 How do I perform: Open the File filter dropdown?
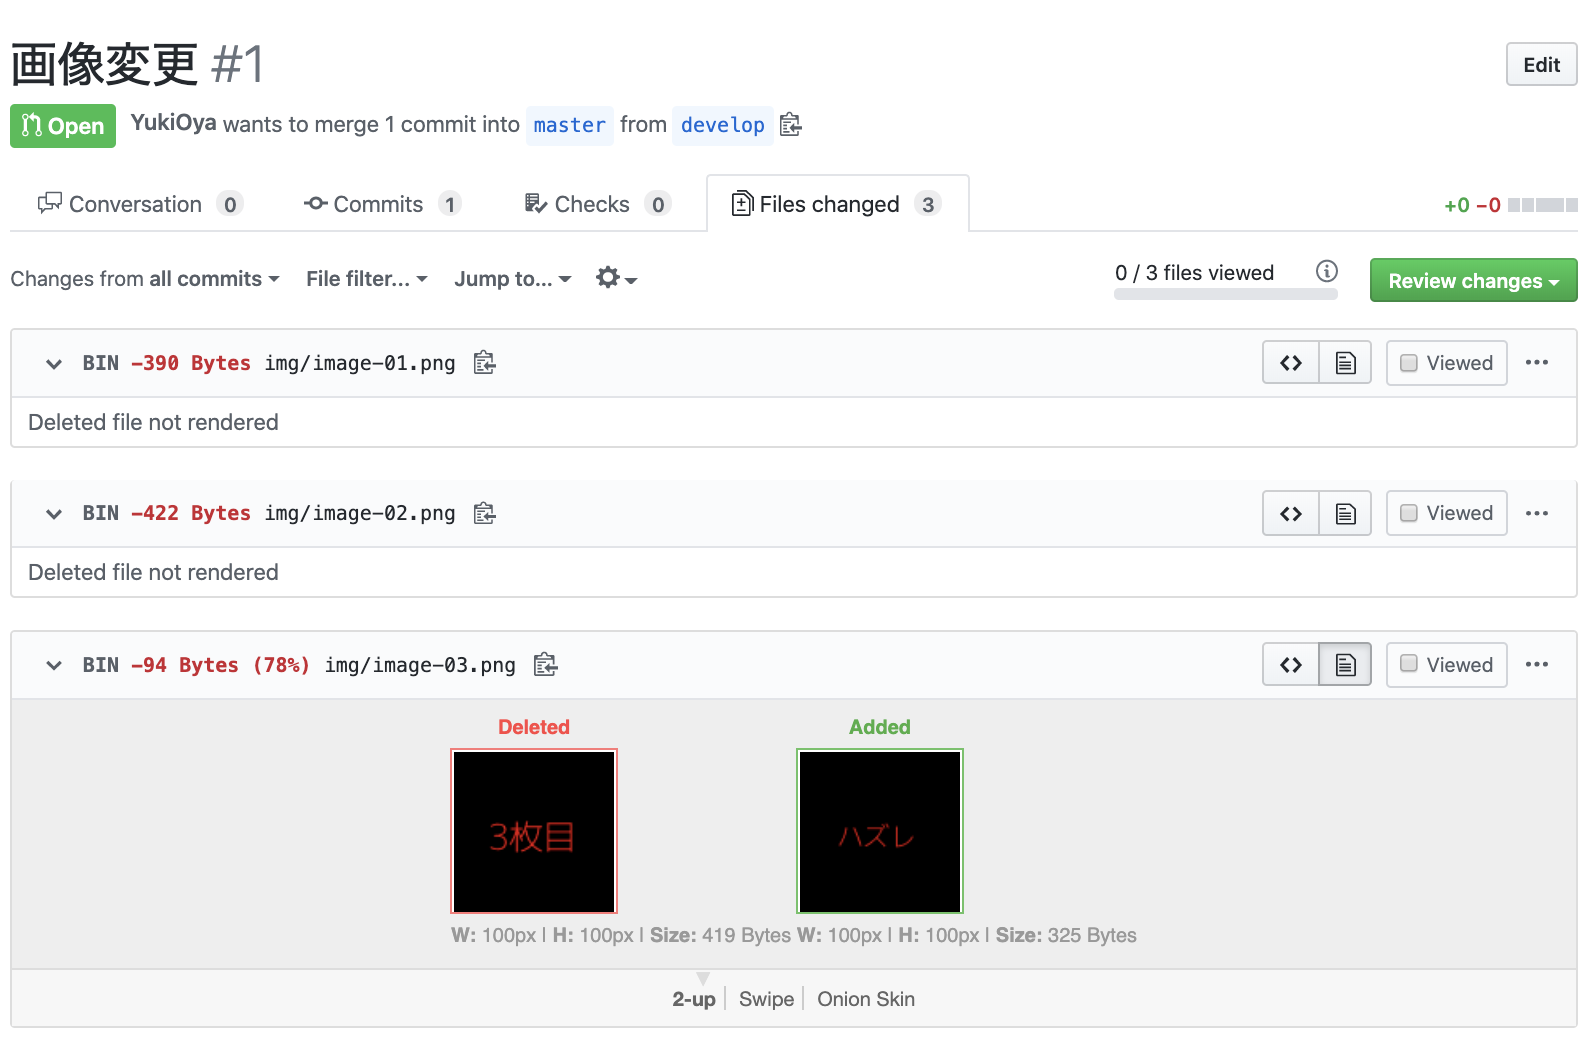367,279
